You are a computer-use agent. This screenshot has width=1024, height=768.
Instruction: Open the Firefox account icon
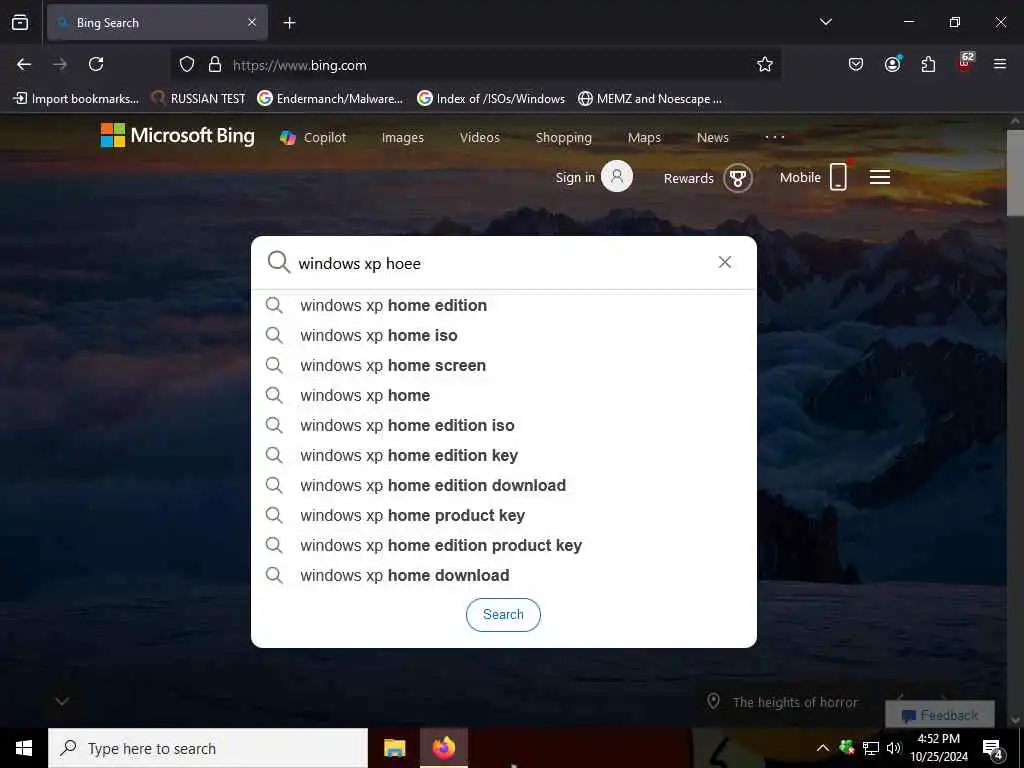(x=892, y=64)
